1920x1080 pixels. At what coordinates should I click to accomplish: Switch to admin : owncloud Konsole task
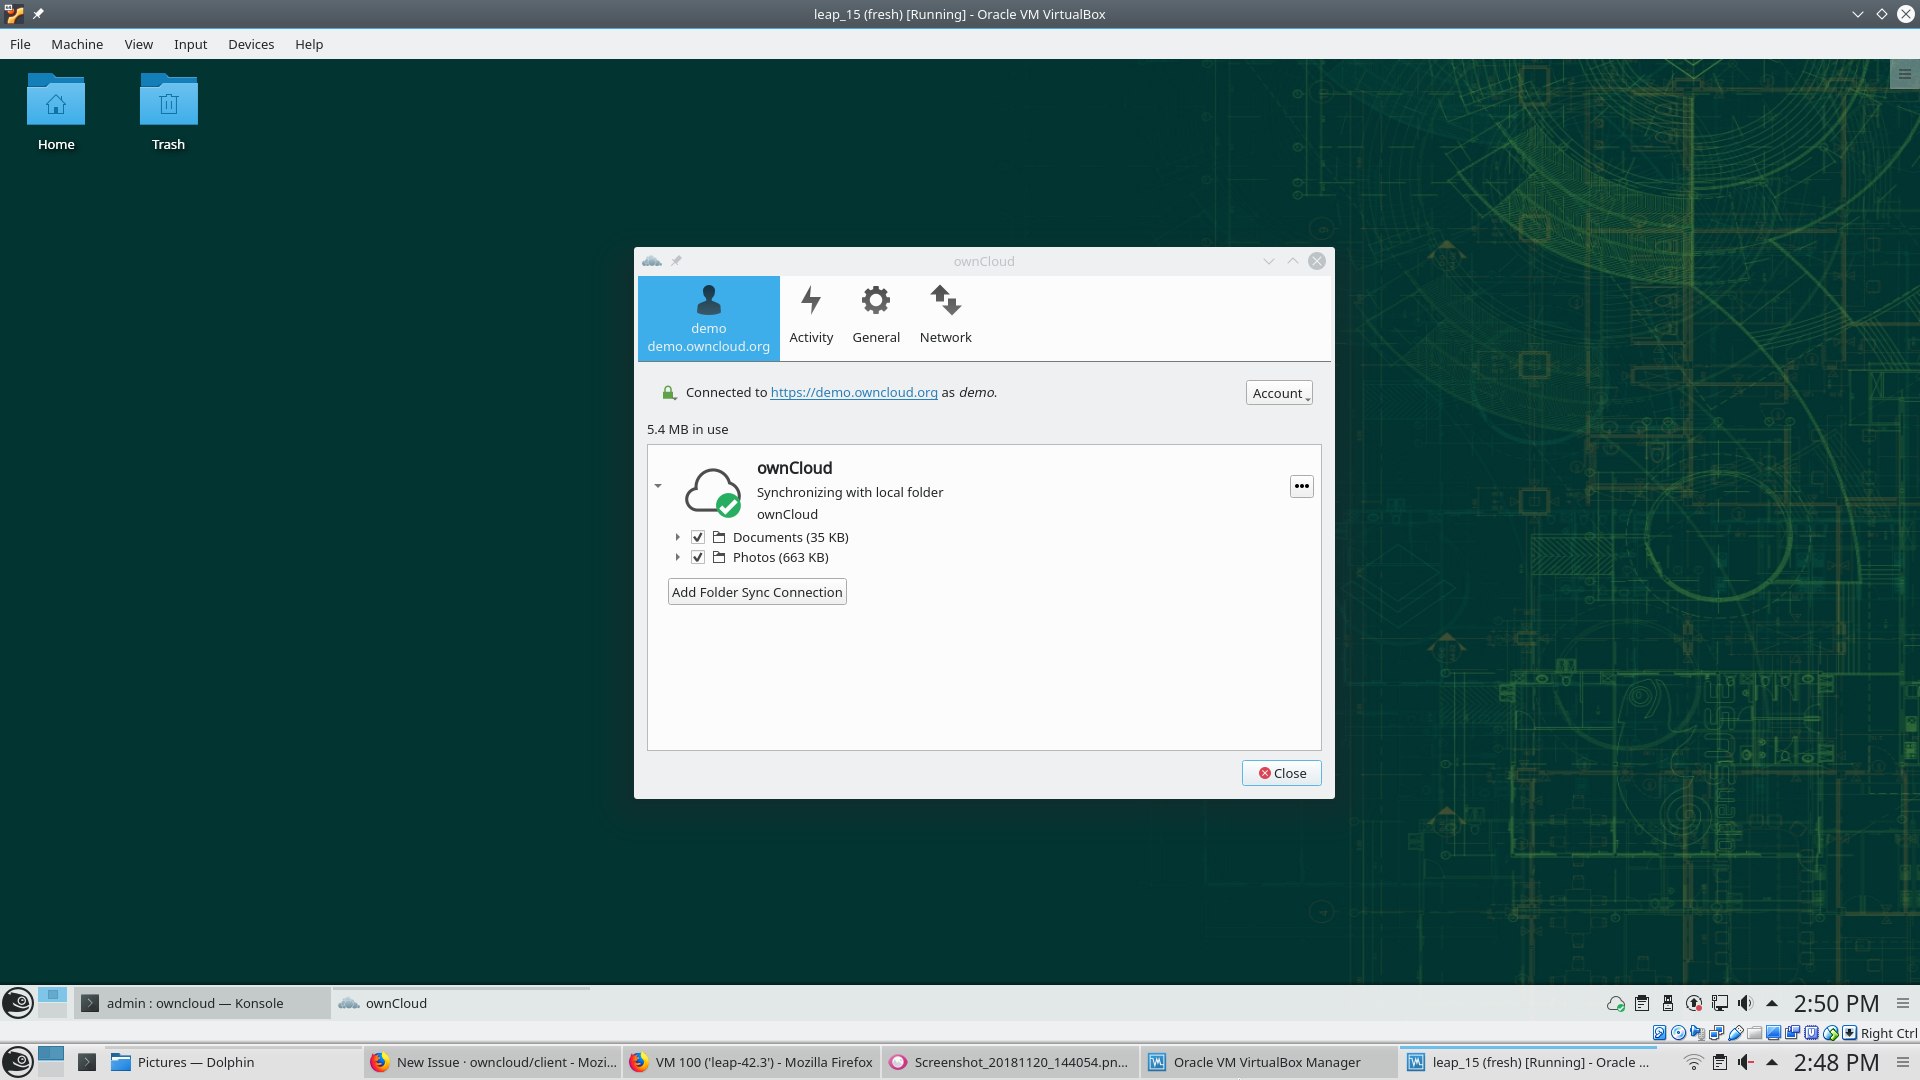click(202, 1003)
